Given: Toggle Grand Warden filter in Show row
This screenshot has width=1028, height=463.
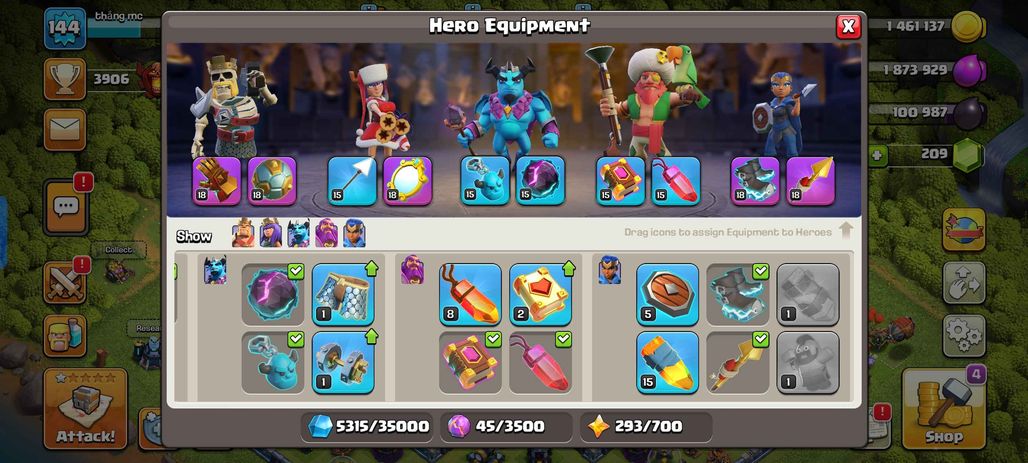Looking at the screenshot, I should (326, 233).
